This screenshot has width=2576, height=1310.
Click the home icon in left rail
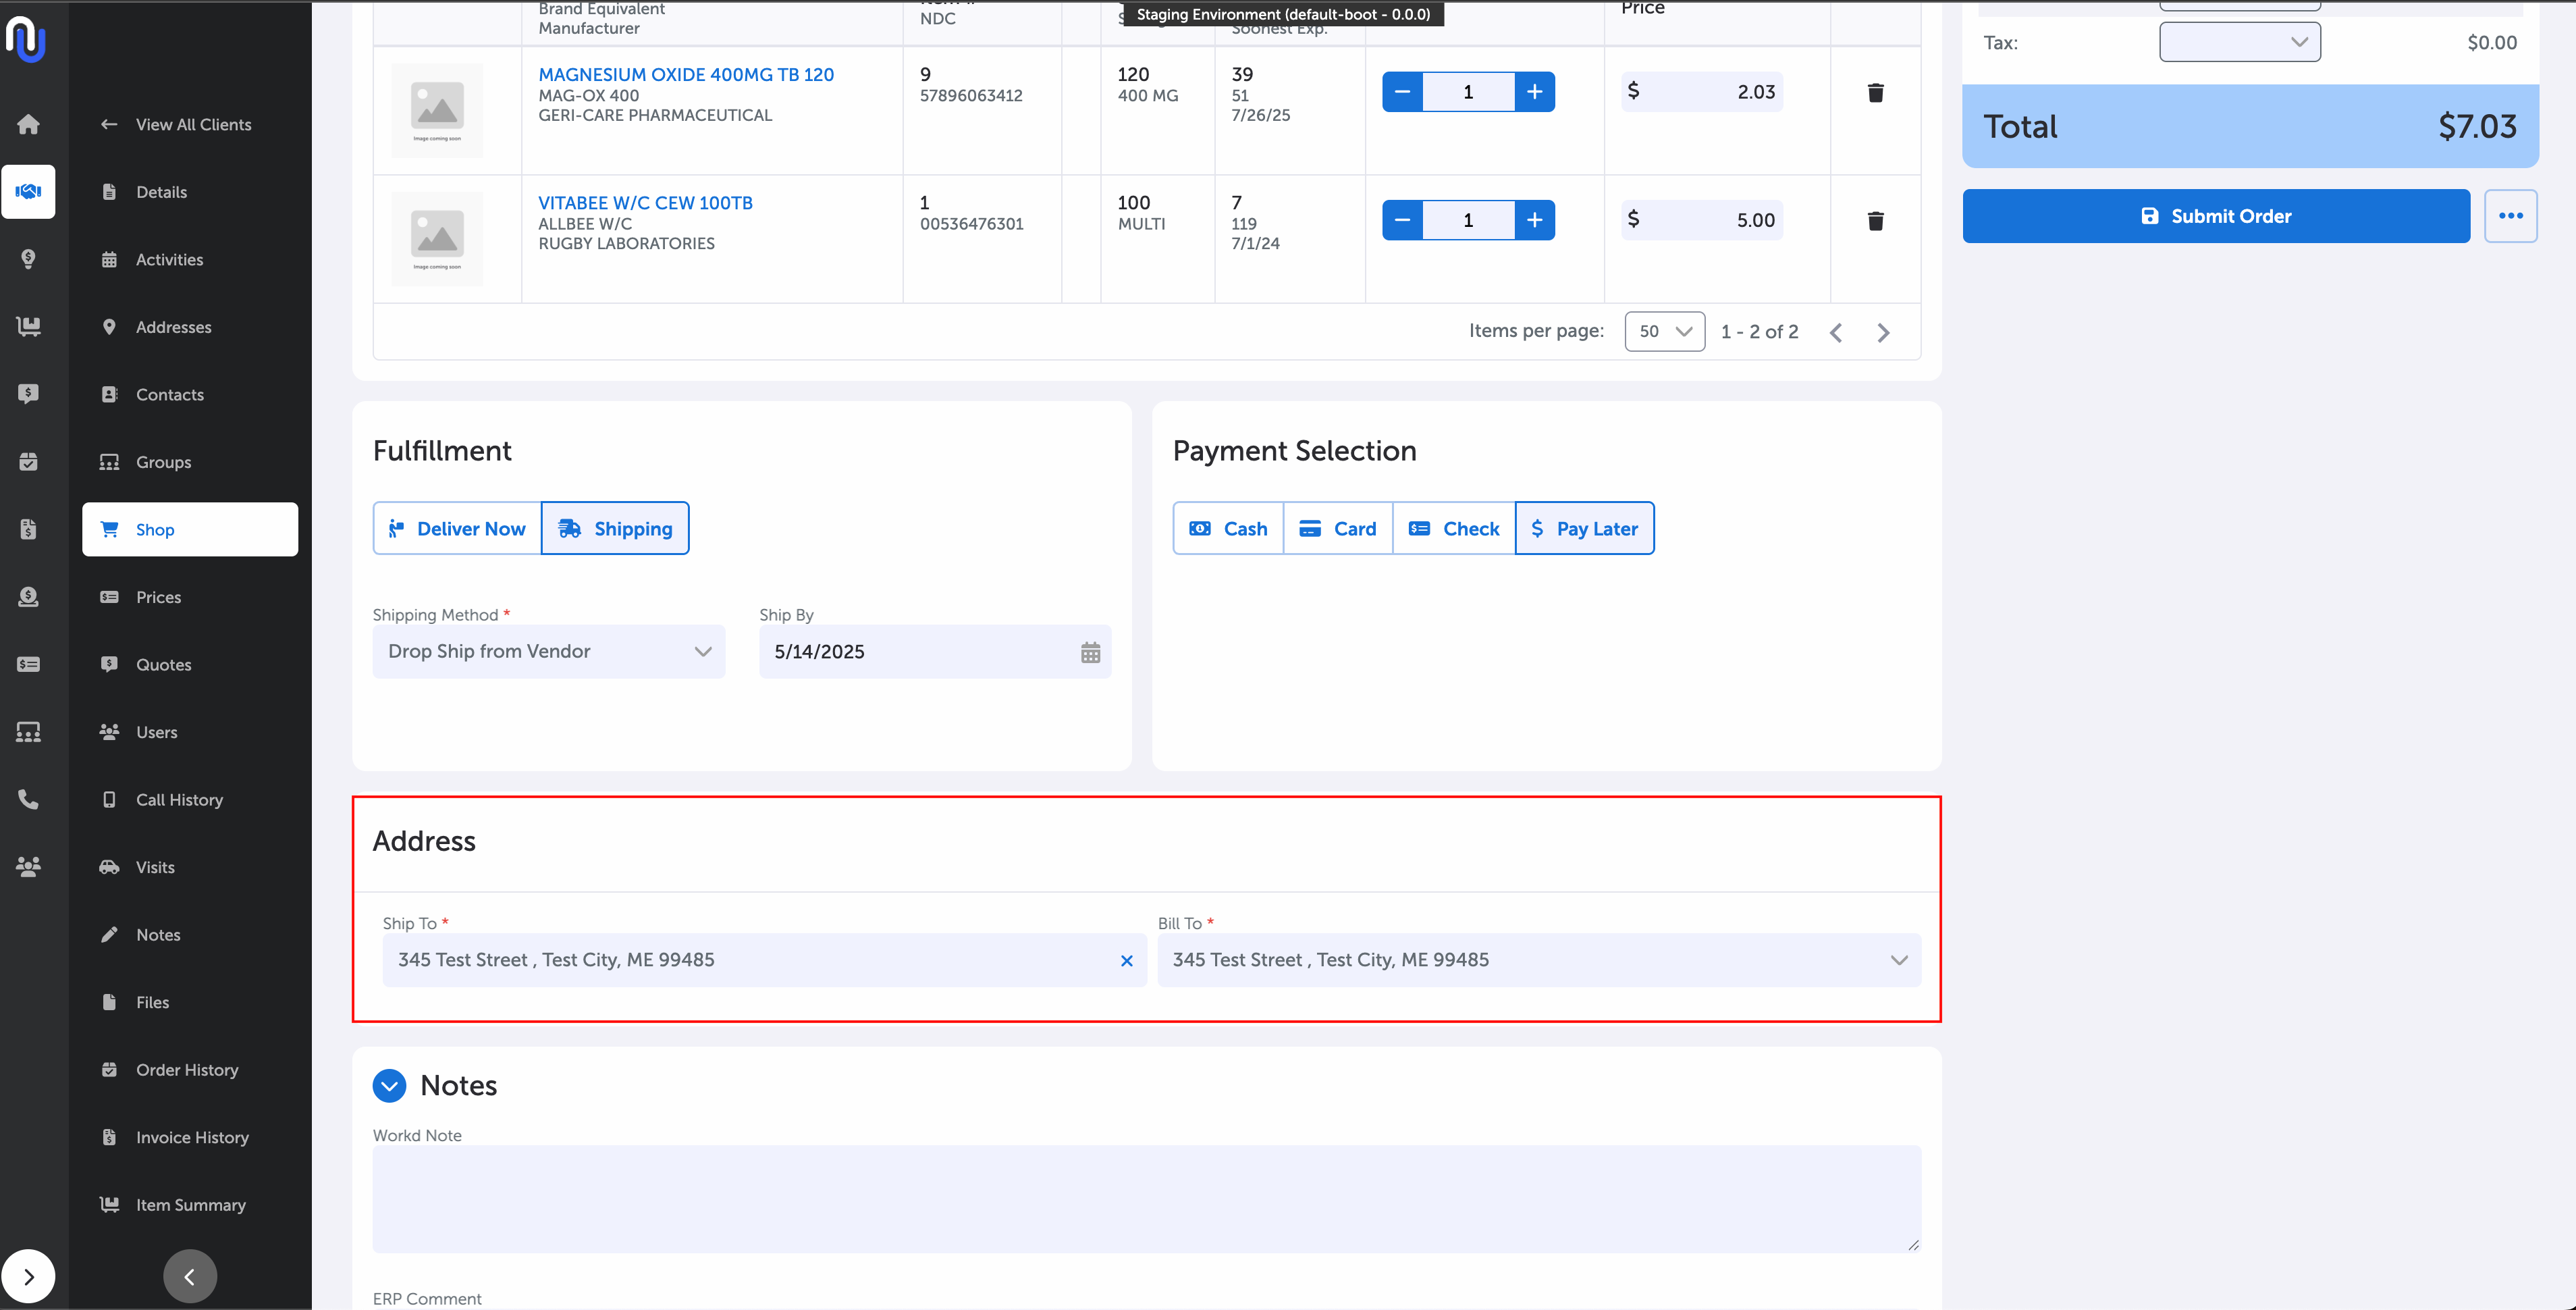coord(28,124)
